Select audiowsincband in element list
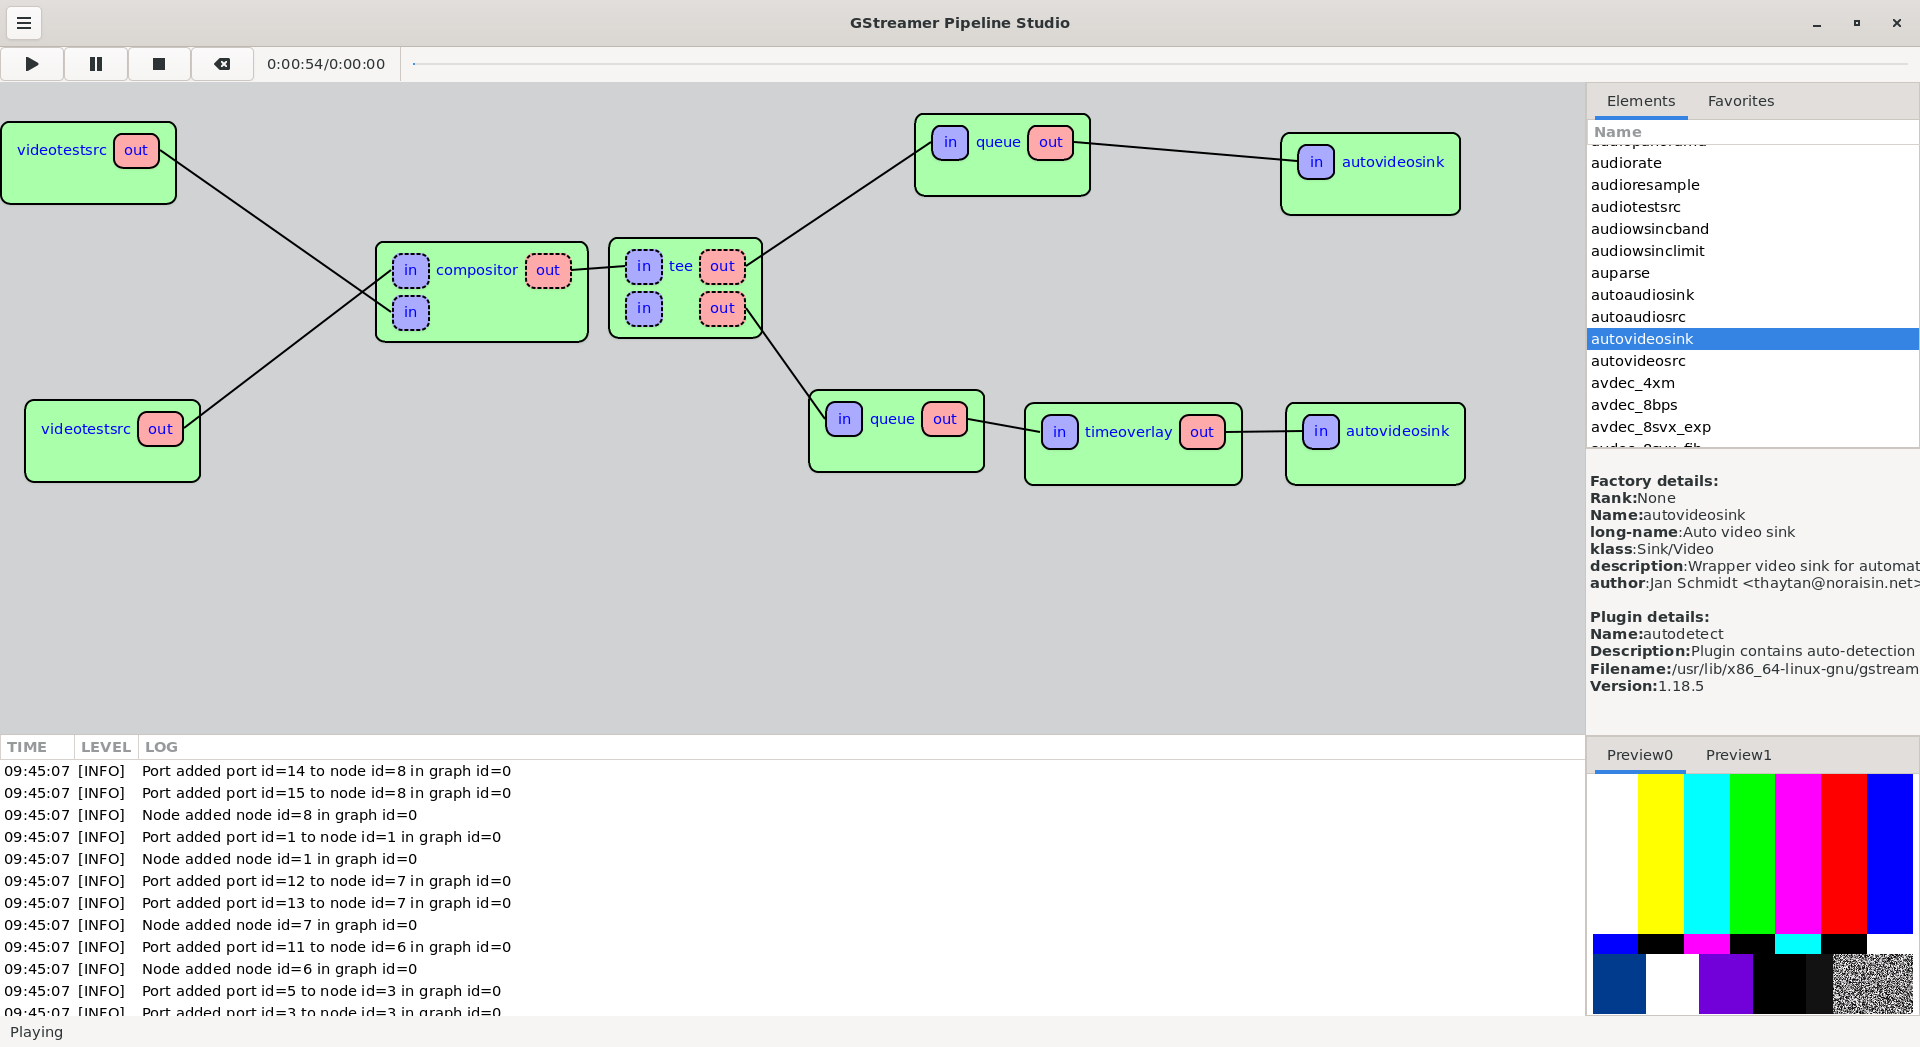 point(1752,229)
